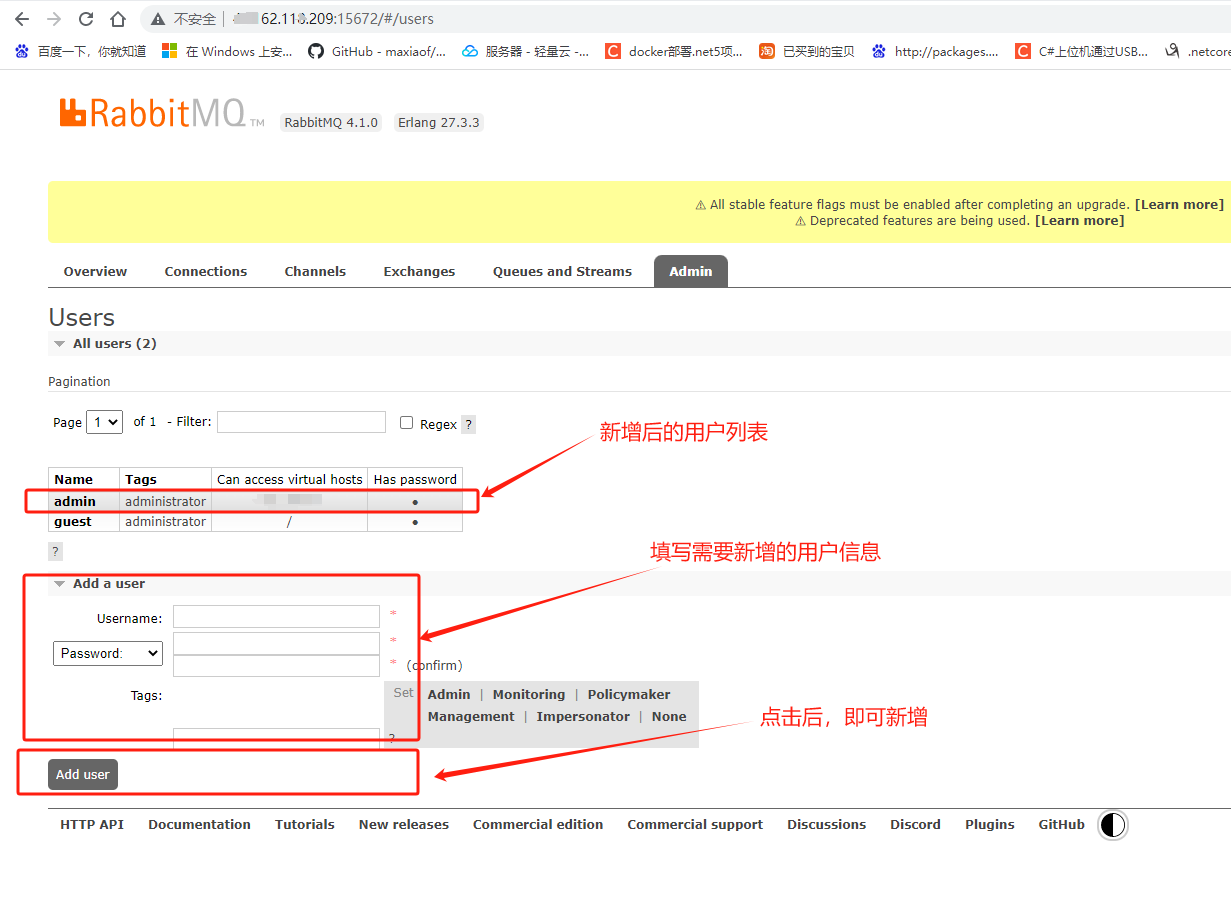This screenshot has height=923, width=1231.
Task: Focus the Tags input field
Action: point(276,738)
